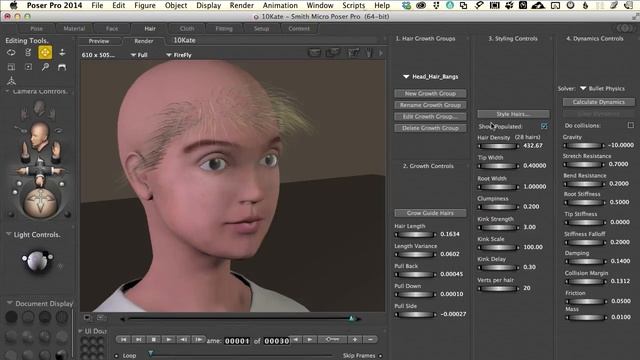Viewport: 640px width, 360px height.
Task: Remove keyframe with minus button
Action: click(371, 339)
